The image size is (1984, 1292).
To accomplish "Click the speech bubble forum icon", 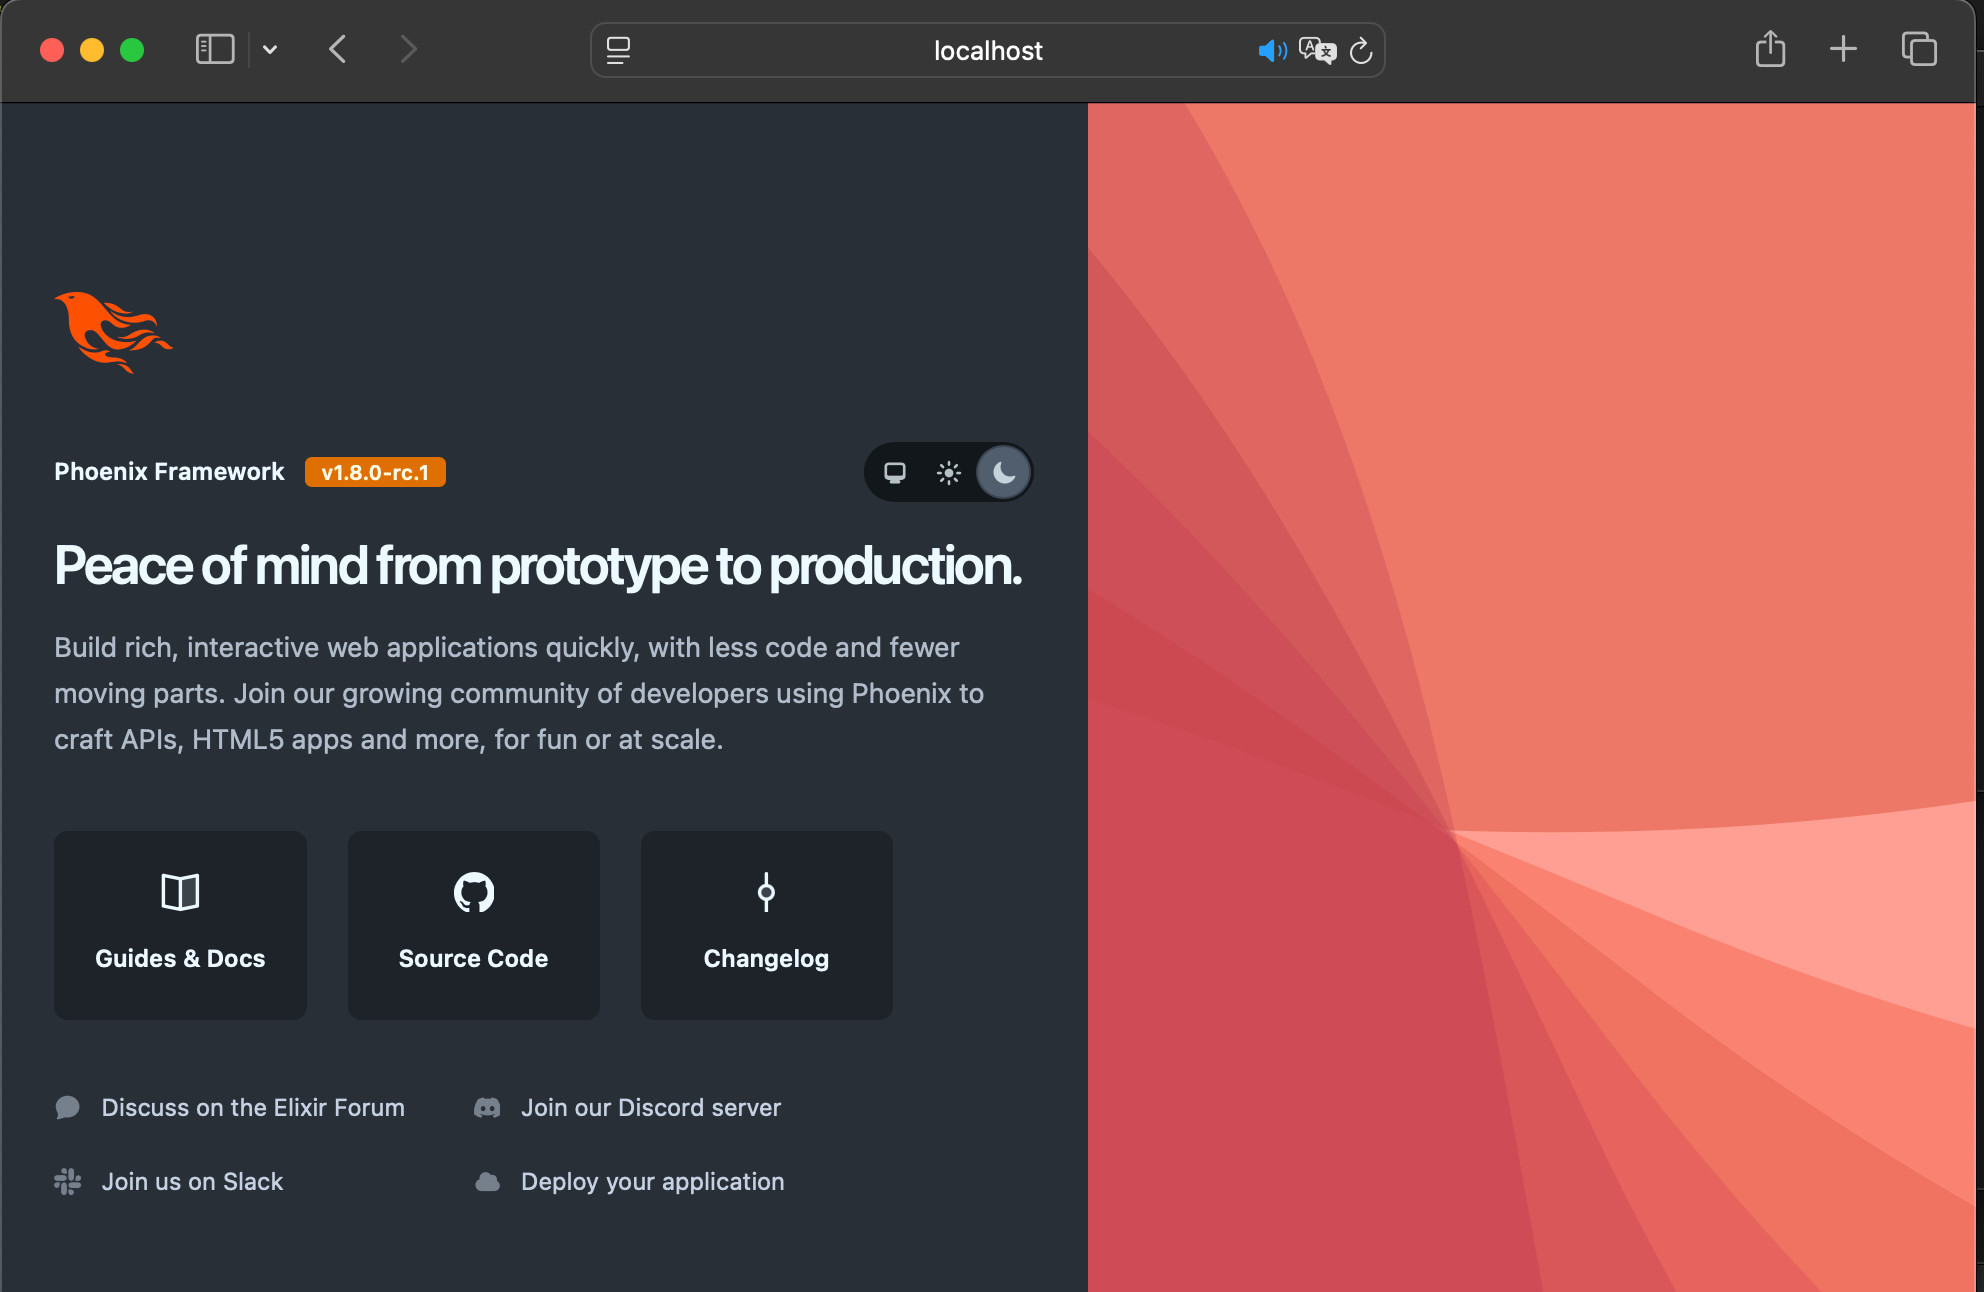I will [x=68, y=1108].
